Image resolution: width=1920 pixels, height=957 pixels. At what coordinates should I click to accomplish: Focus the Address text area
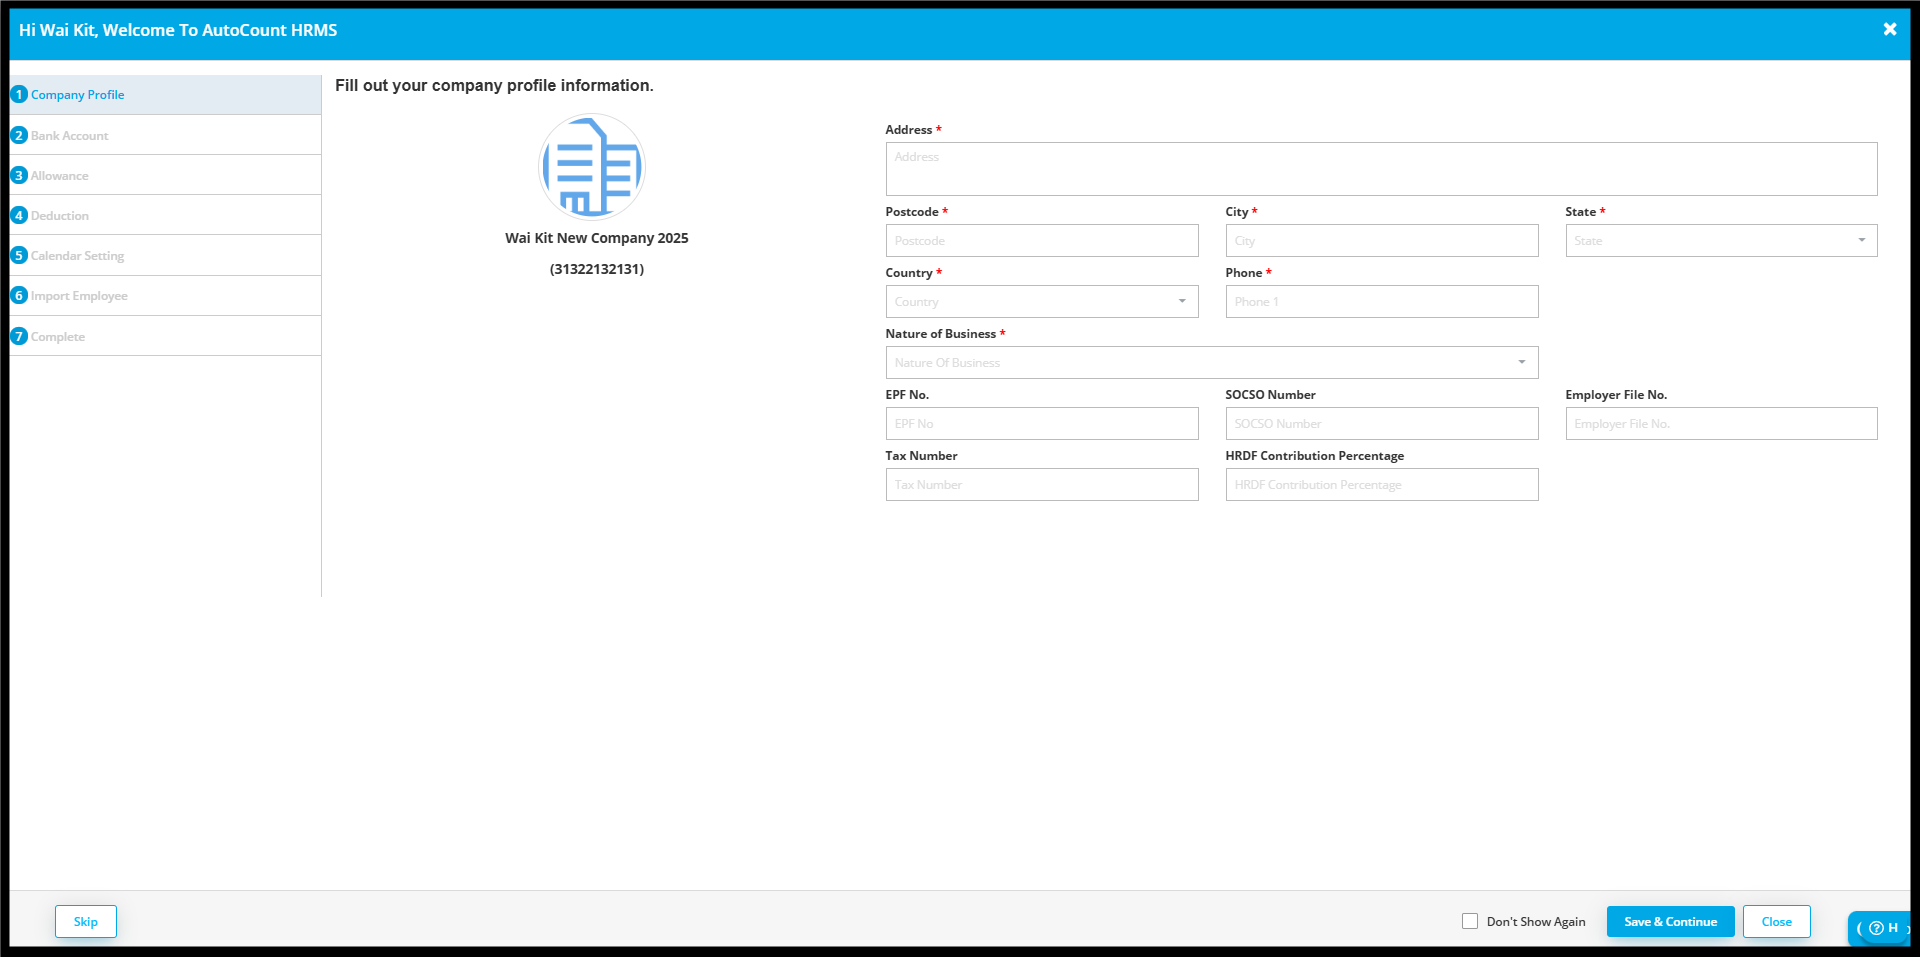click(x=1381, y=169)
